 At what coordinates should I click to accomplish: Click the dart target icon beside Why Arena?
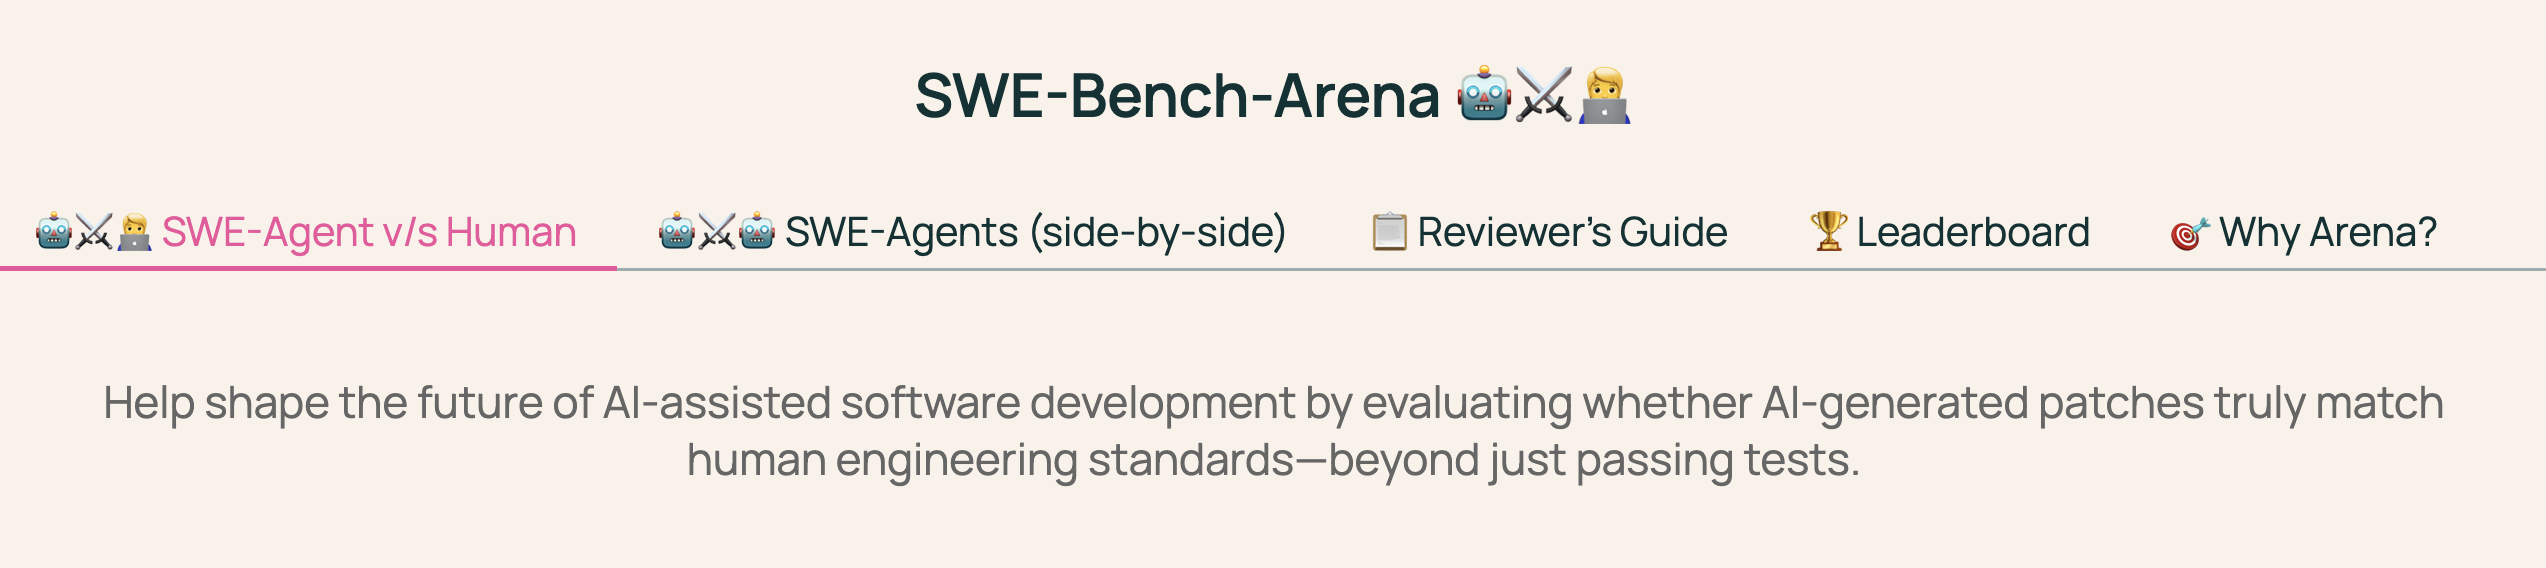tap(2189, 234)
